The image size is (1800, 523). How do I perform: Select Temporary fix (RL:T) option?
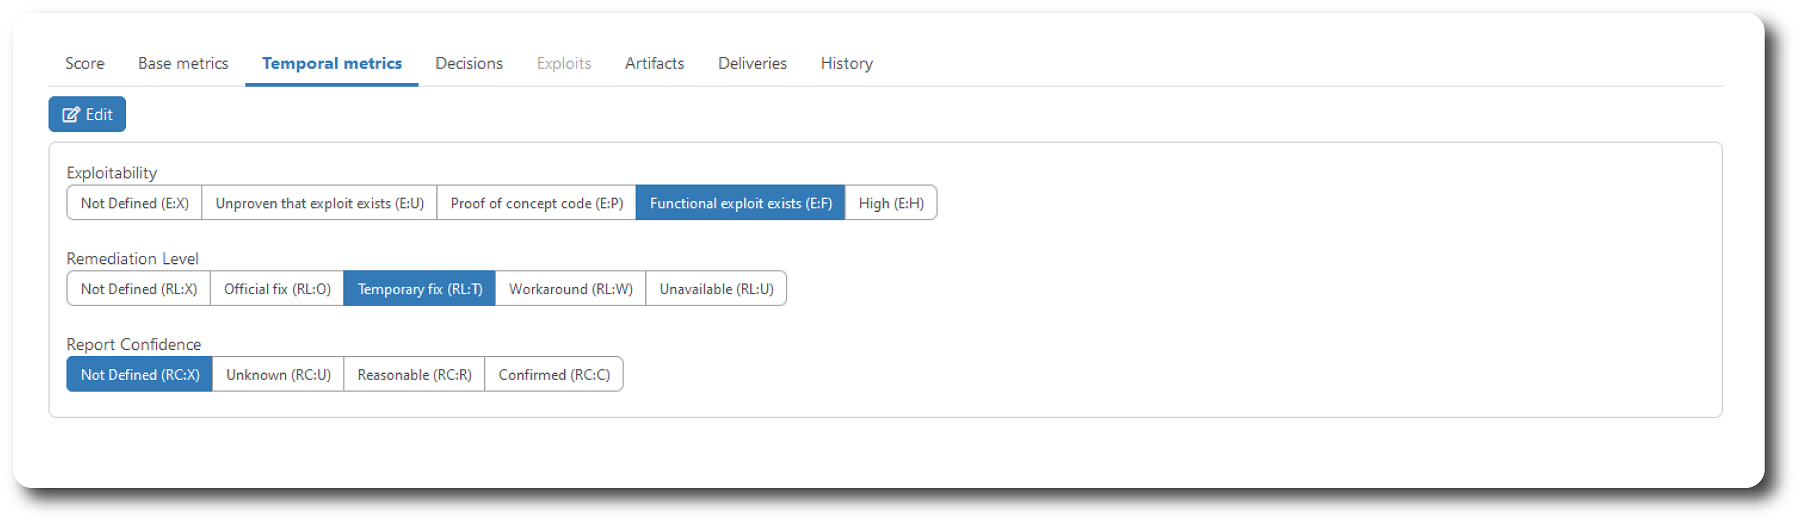[420, 289]
